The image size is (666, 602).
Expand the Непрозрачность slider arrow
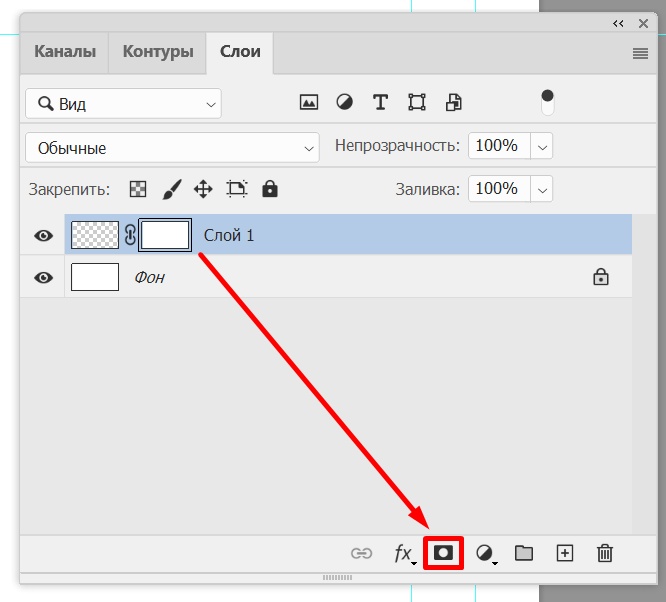(x=542, y=146)
